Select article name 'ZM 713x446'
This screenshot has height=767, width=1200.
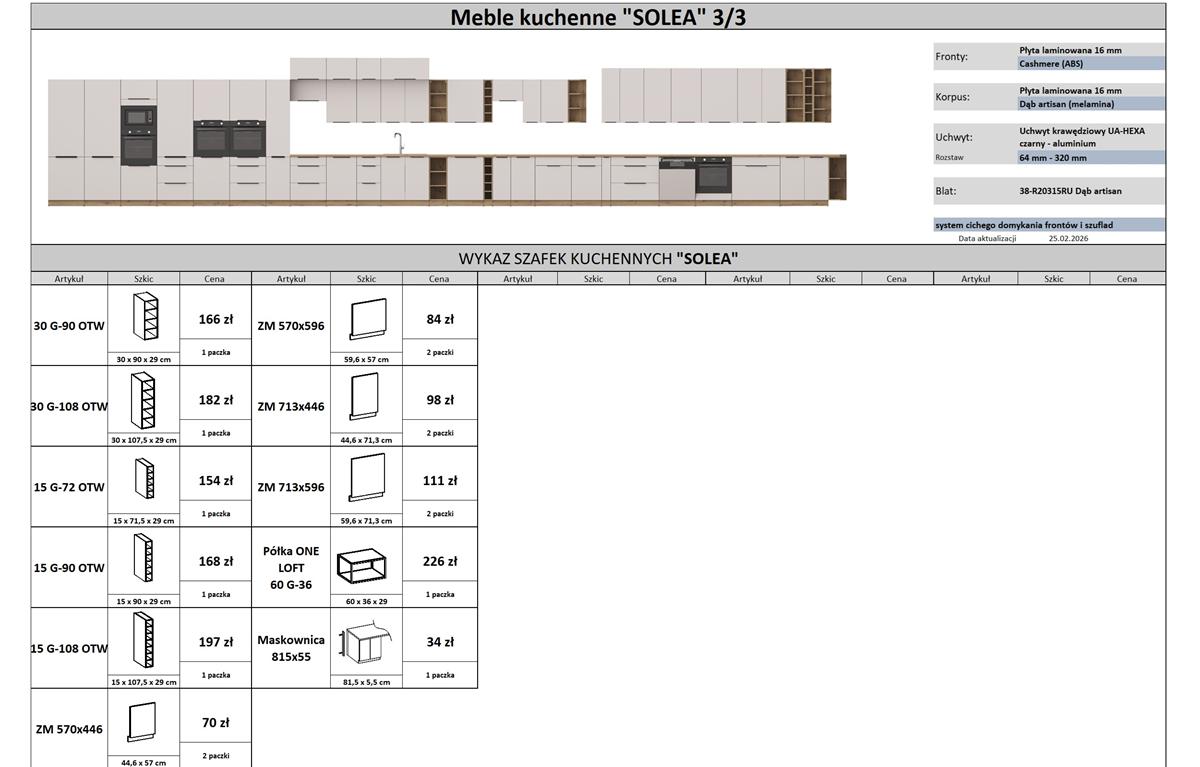click(291, 407)
